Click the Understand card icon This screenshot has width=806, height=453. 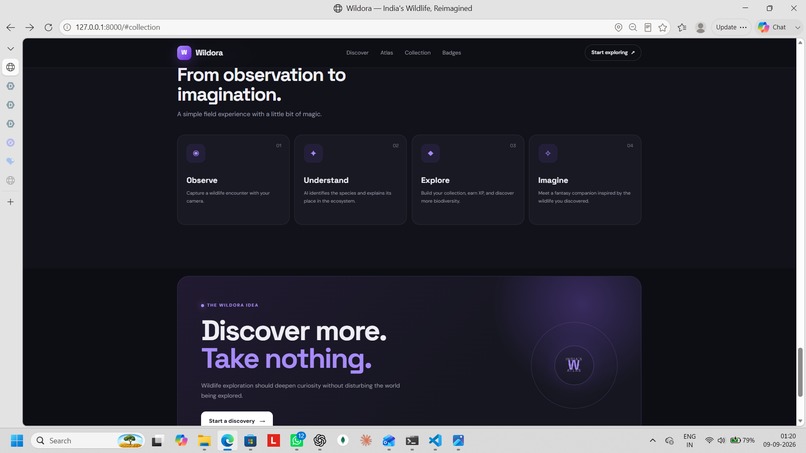313,153
